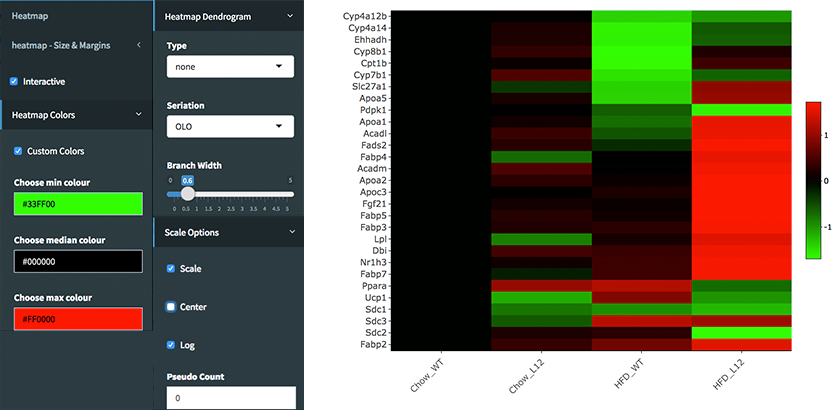
Task: Expand heatmap - Size & Margins arrow
Action: [139, 45]
